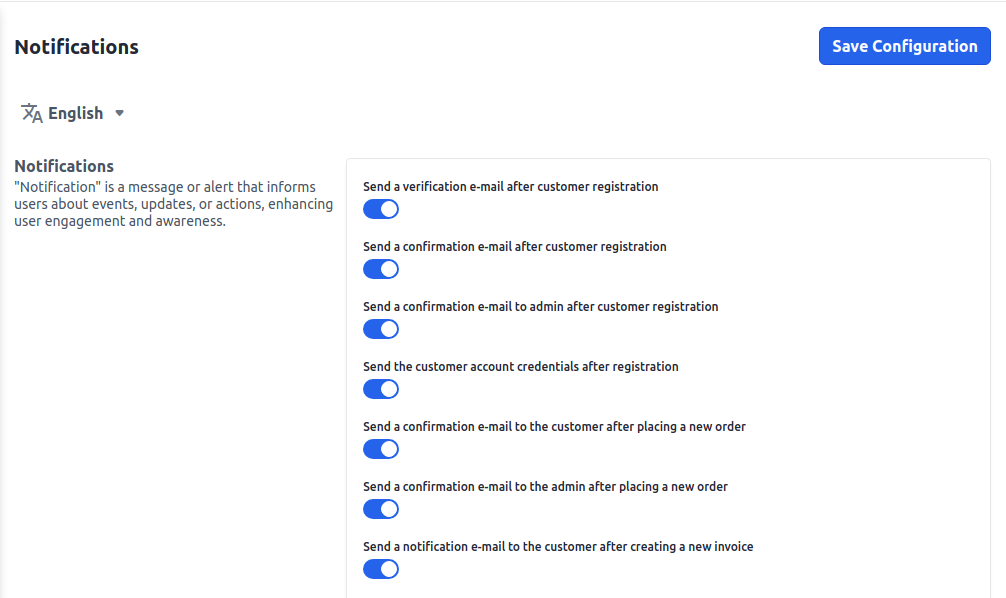Click label for admin registration confirmation e-mail
This screenshot has height=598, width=1006.
pyautogui.click(x=541, y=306)
